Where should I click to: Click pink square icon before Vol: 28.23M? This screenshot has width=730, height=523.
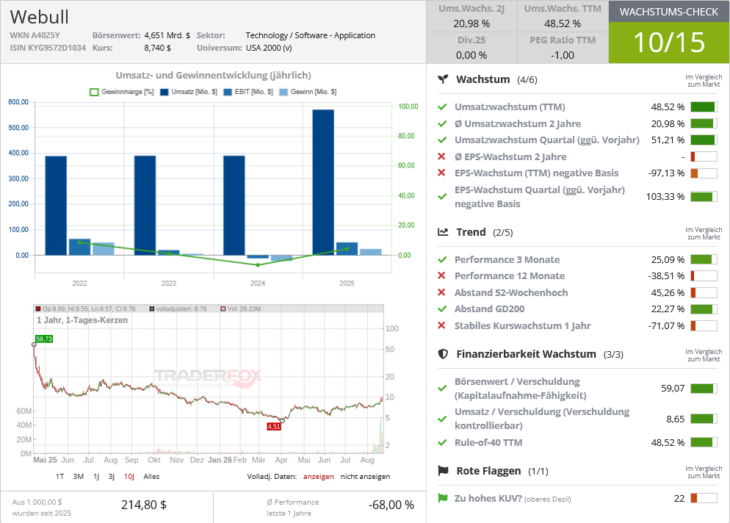coord(223,309)
